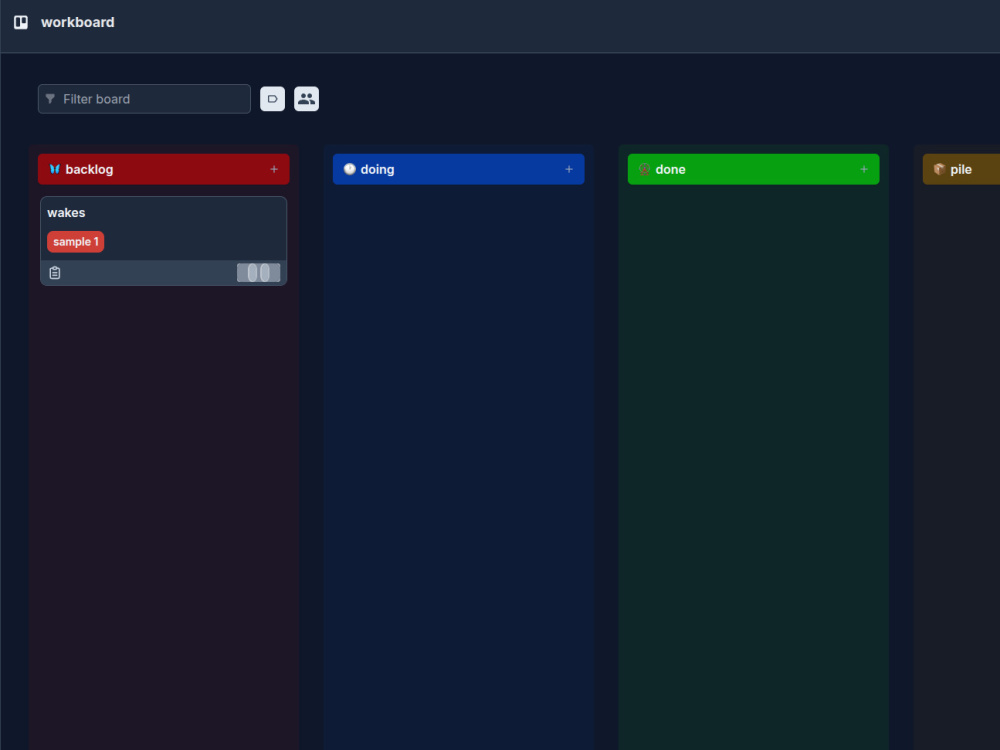Screen dimensions: 1000x750
Task: Click the done rosette emoji icon
Action: click(x=644, y=169)
